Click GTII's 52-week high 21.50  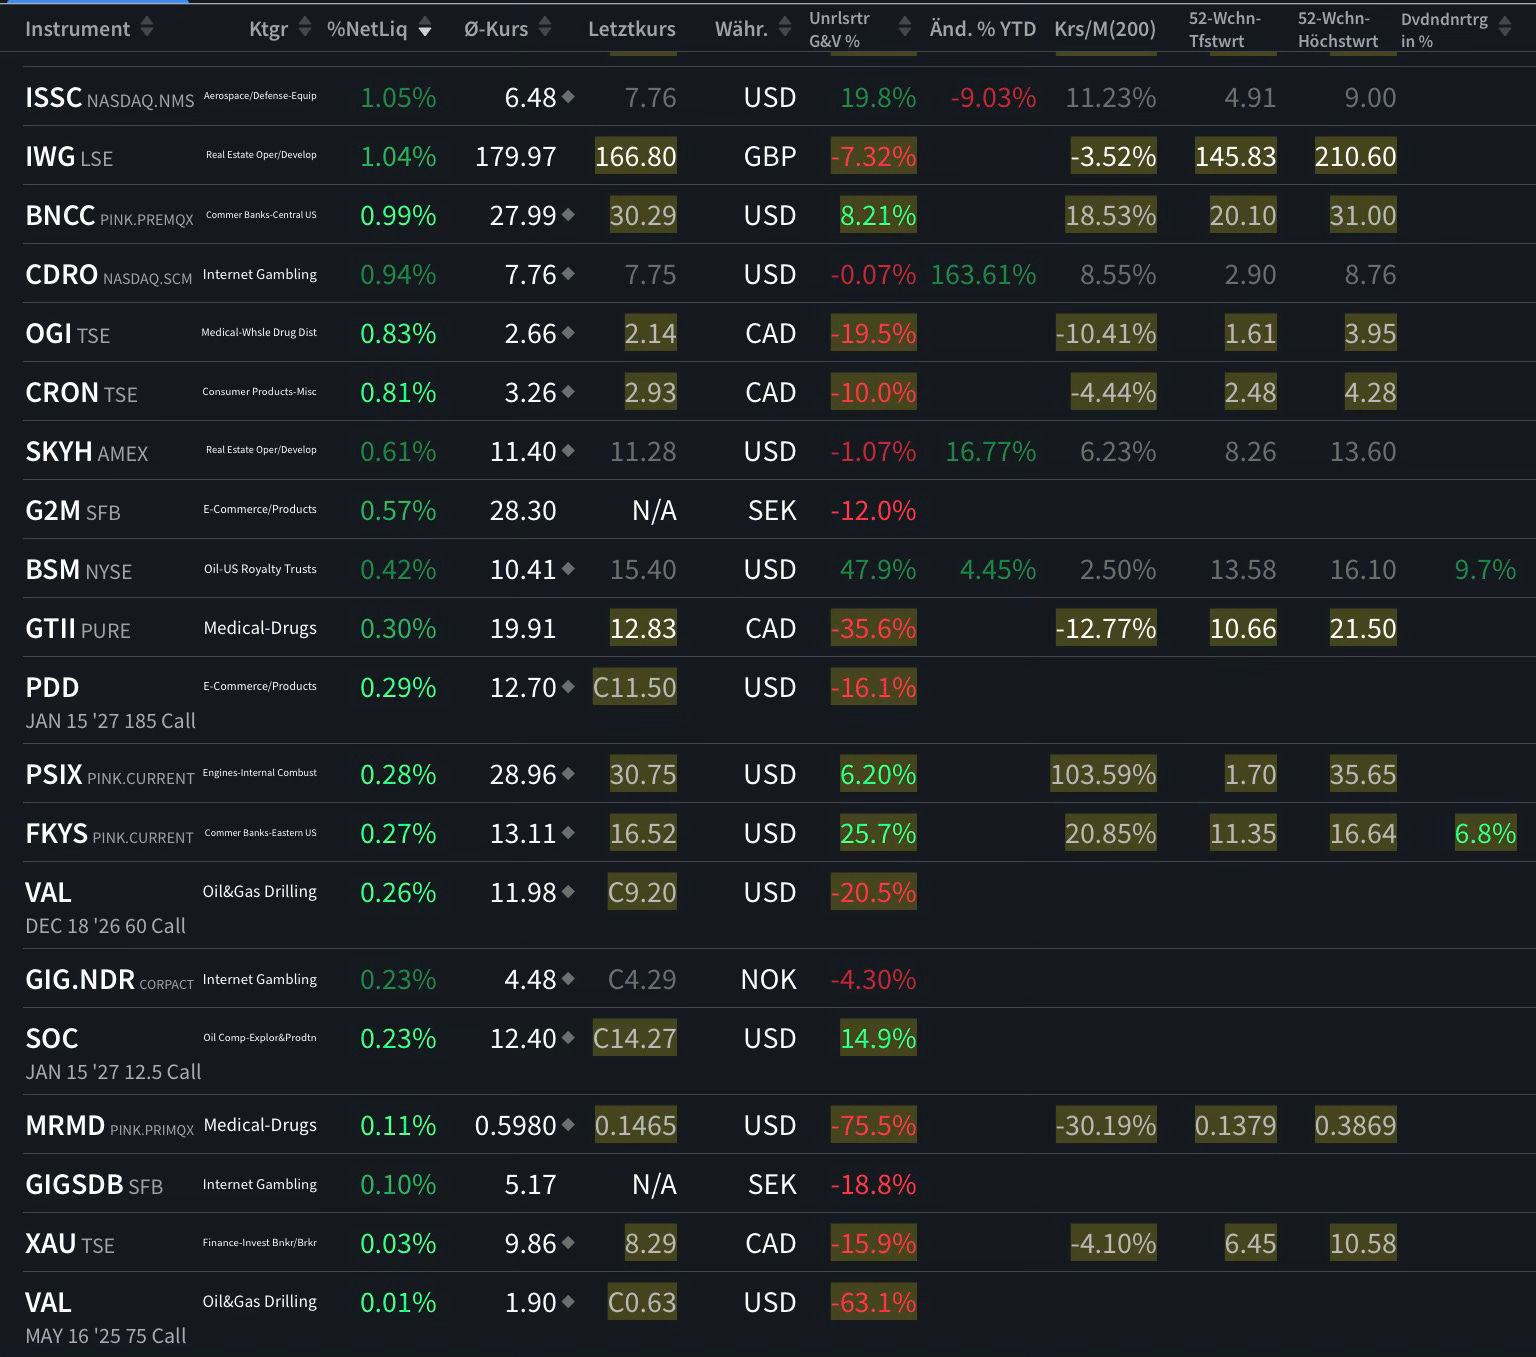(x=1363, y=628)
